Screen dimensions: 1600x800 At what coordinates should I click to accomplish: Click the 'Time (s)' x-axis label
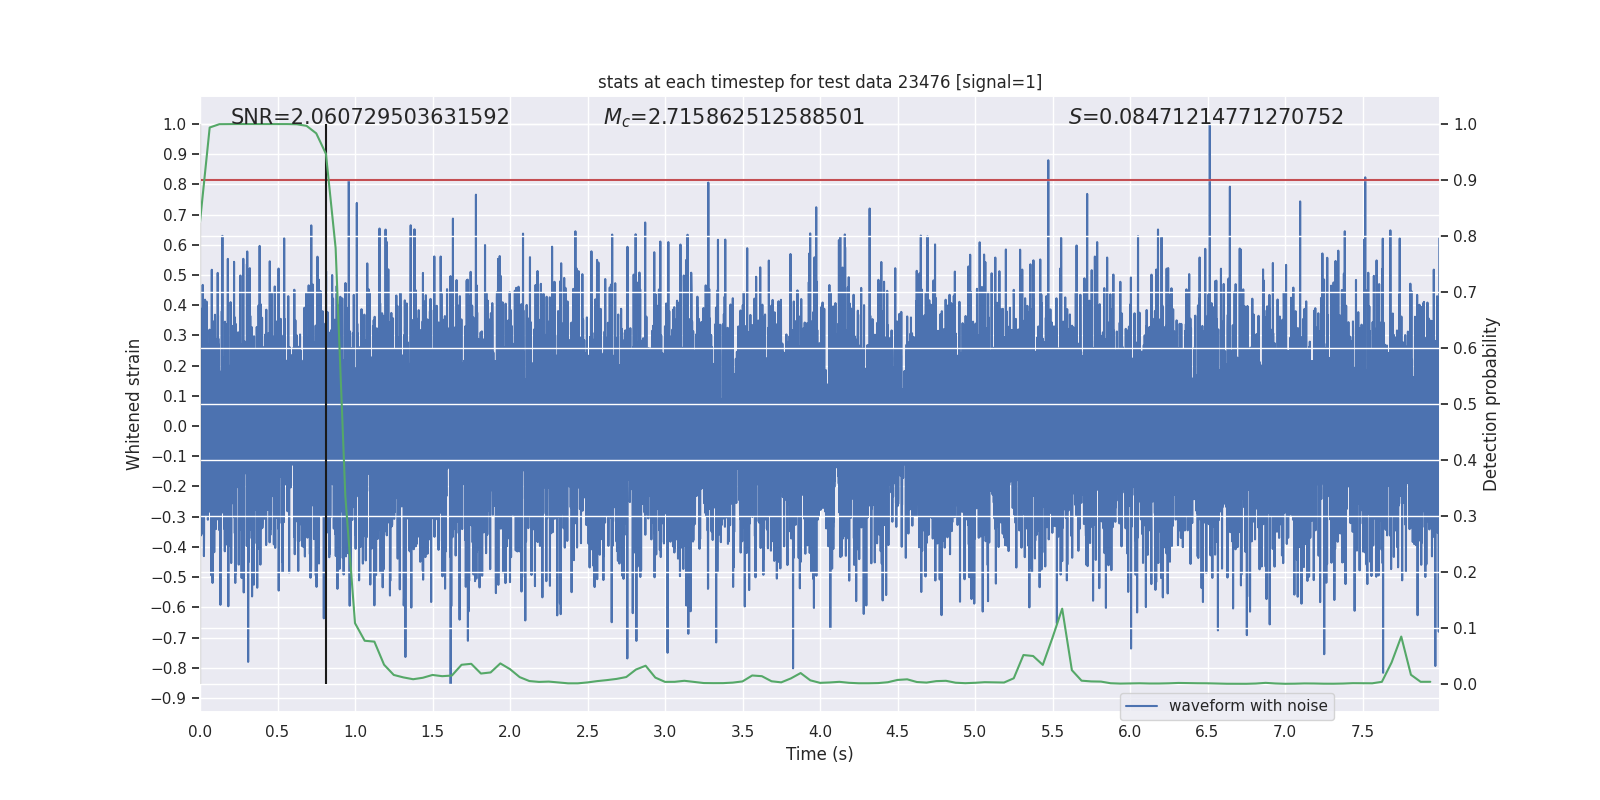[819, 754]
